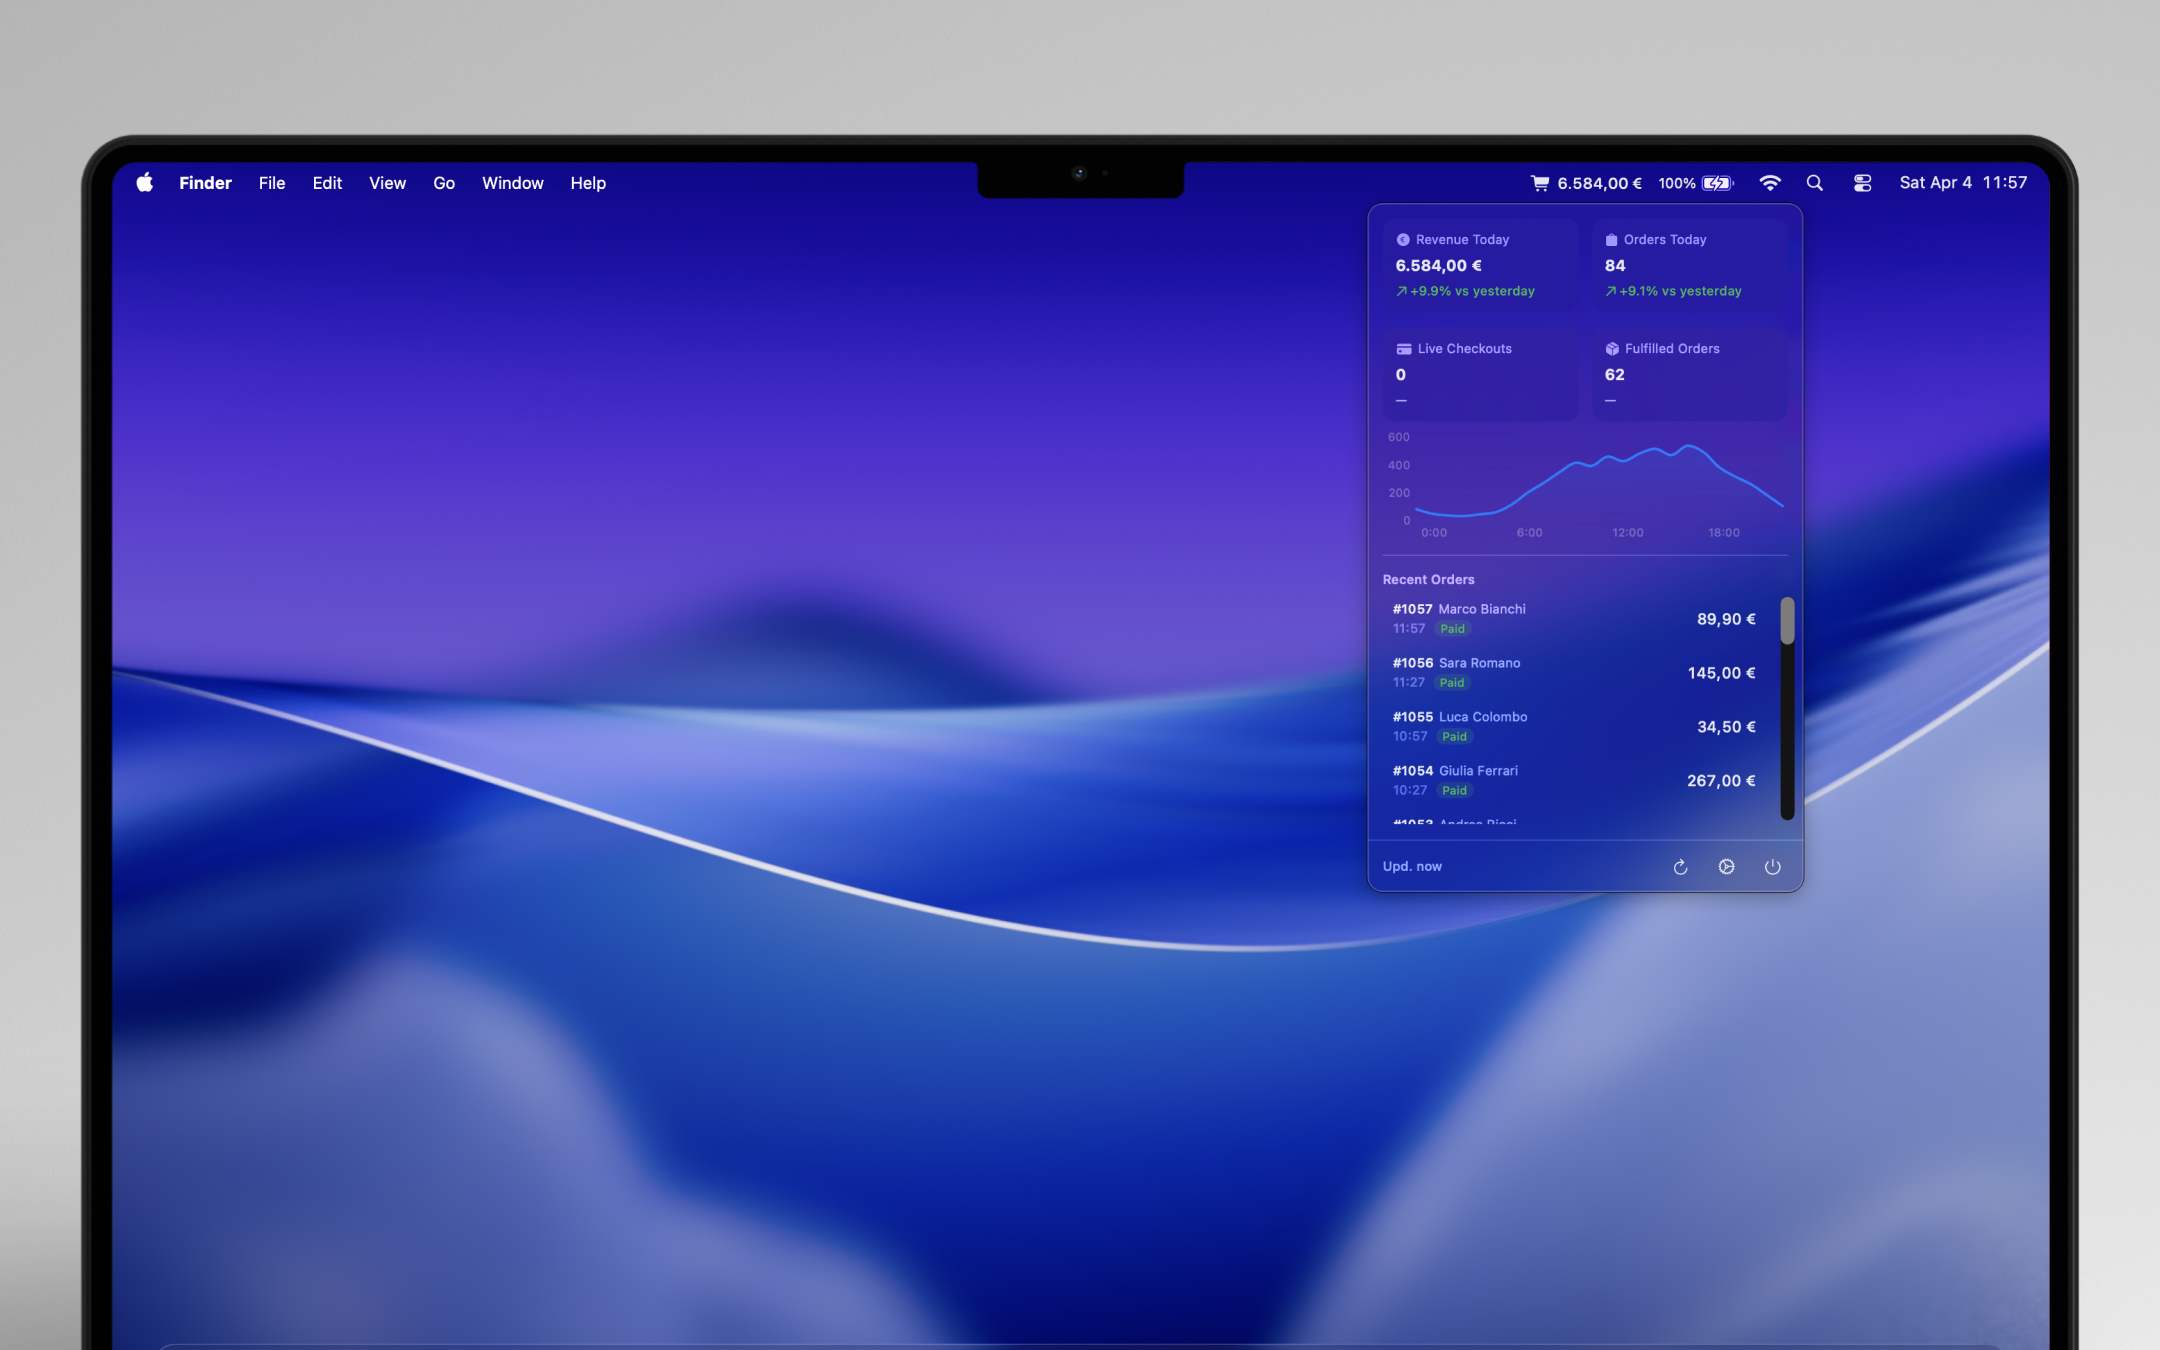This screenshot has width=2160, height=1350.
Task: Click the 6.584,00 € value in Revenue Today
Action: click(x=1439, y=266)
